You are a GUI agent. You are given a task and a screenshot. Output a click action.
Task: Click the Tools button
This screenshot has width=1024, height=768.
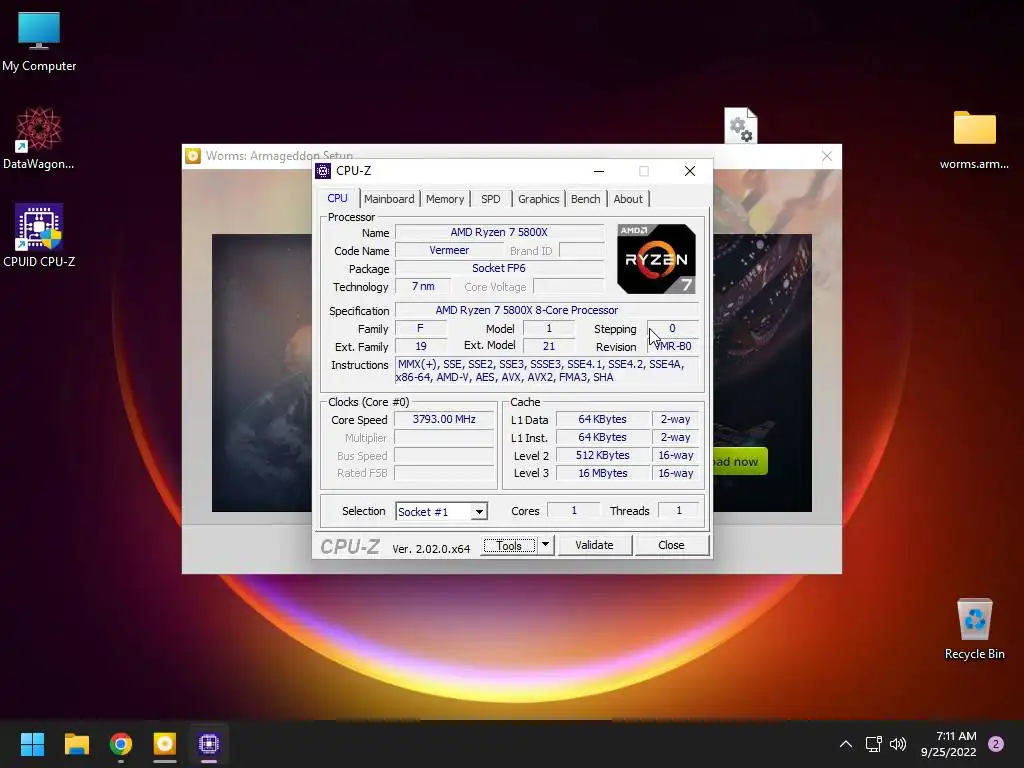[509, 545]
